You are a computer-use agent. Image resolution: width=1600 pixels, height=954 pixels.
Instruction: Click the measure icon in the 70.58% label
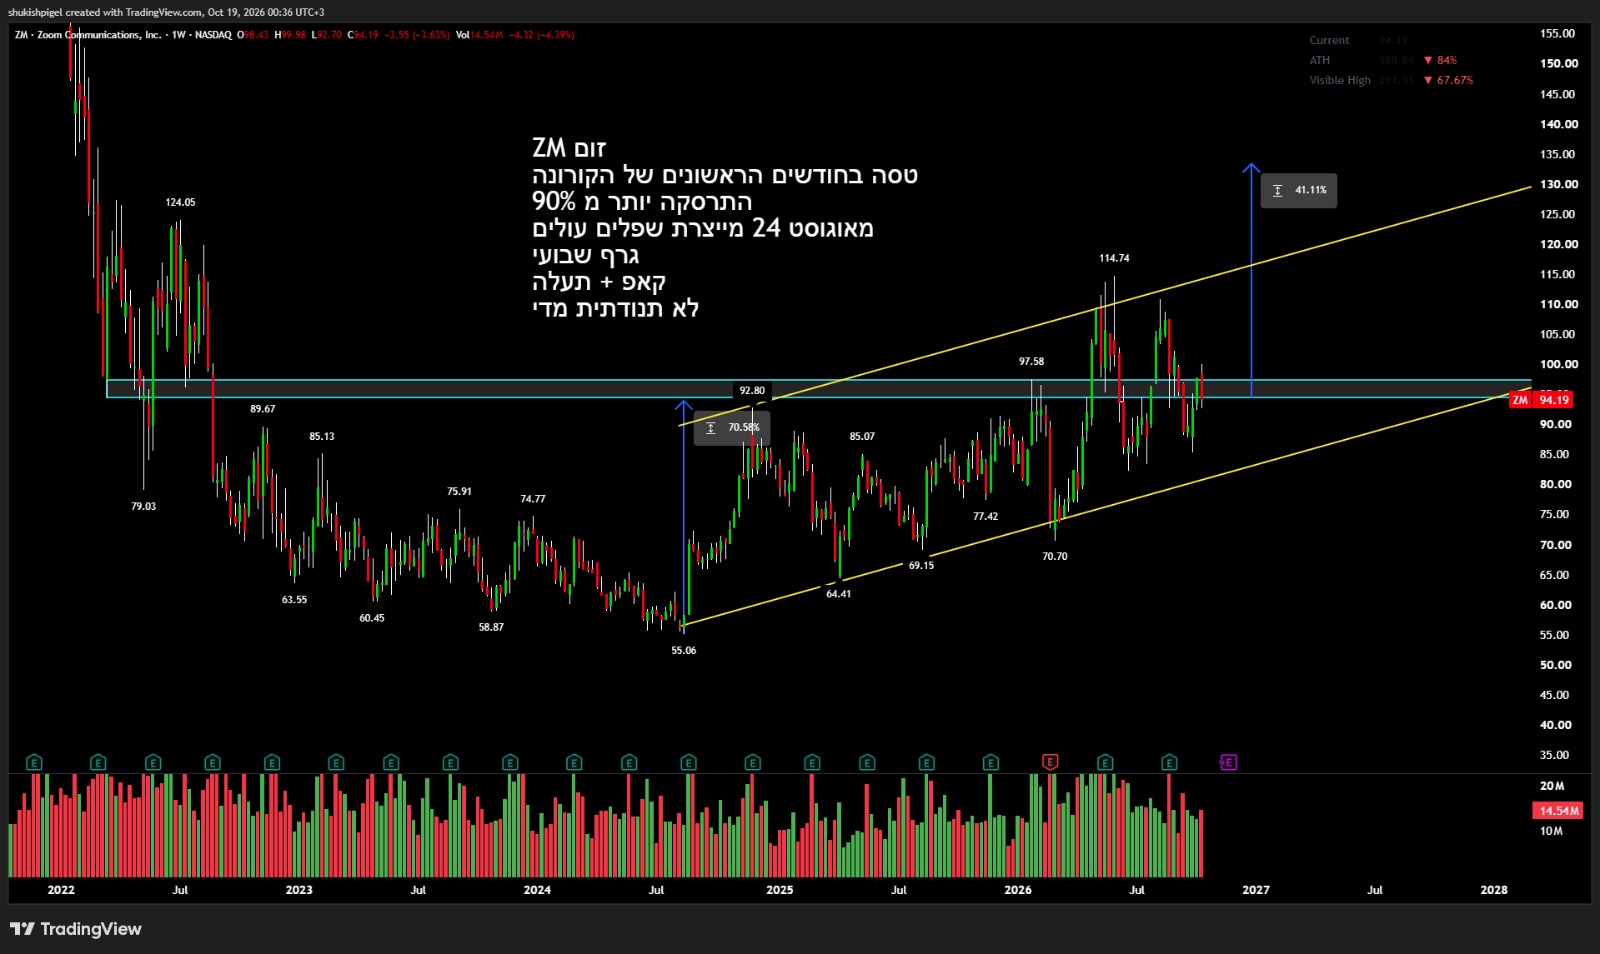pos(711,428)
